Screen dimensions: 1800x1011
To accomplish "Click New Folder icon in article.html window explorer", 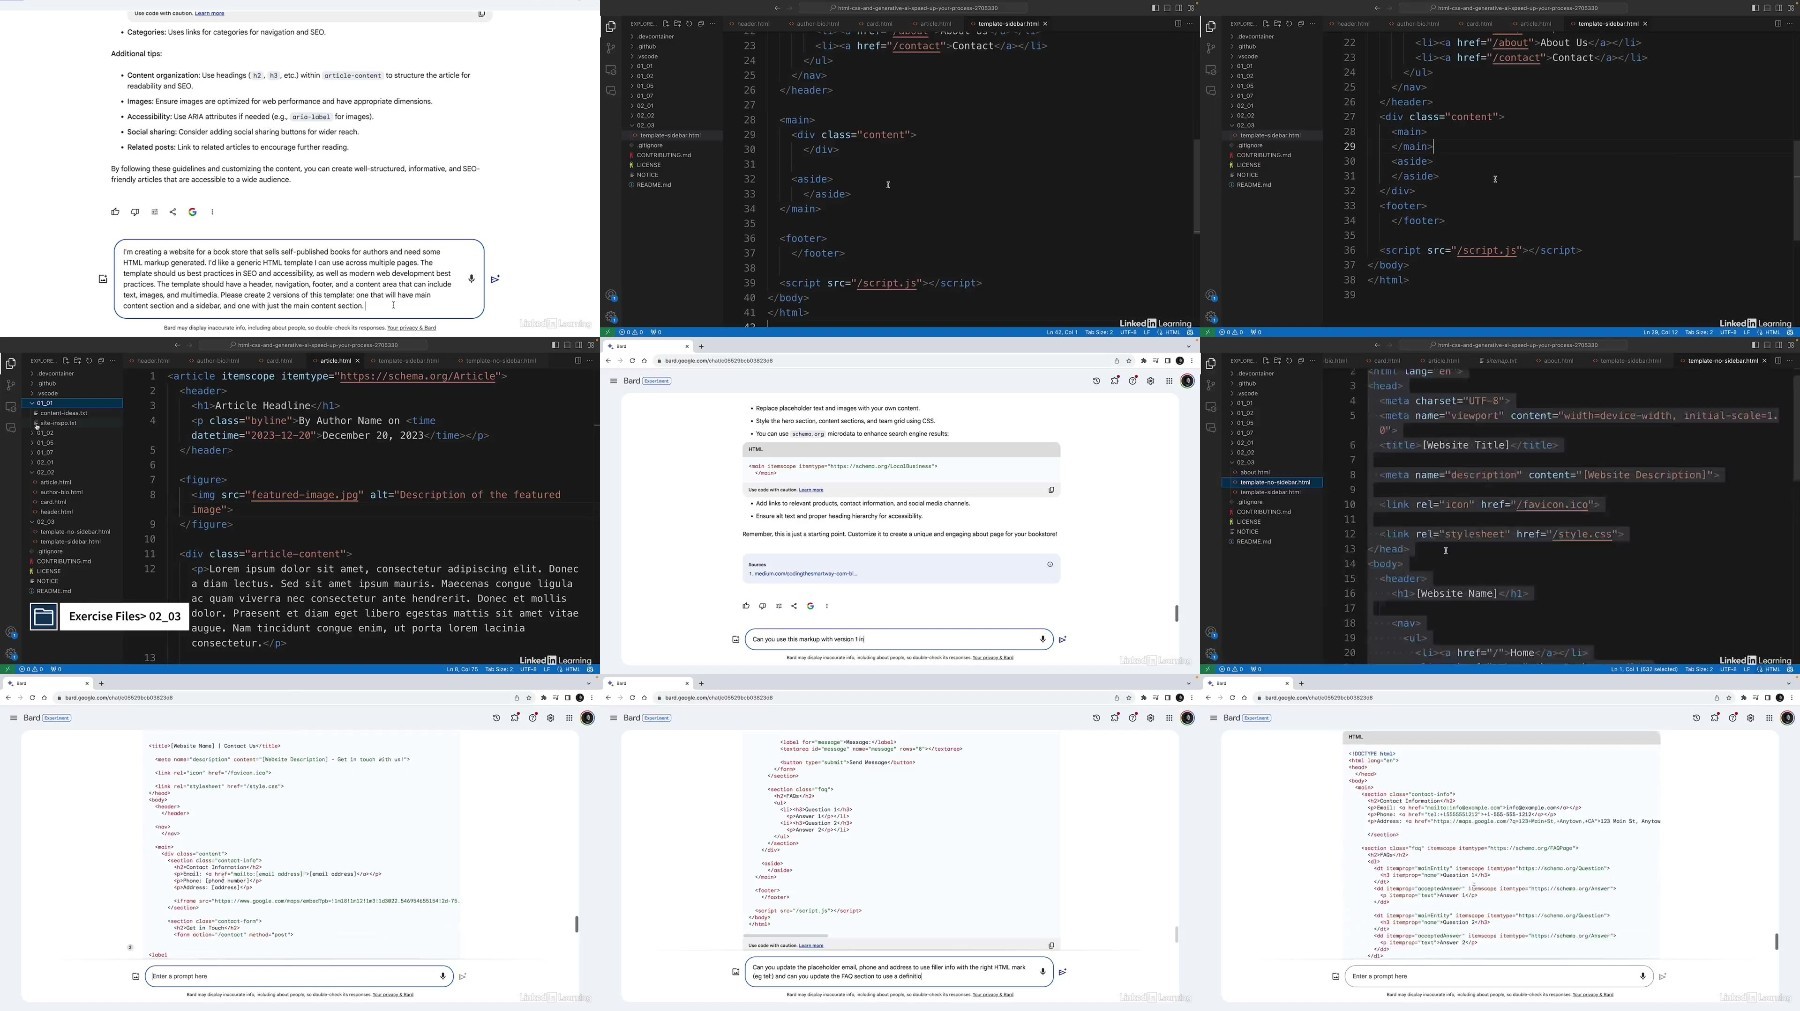I will (77, 361).
